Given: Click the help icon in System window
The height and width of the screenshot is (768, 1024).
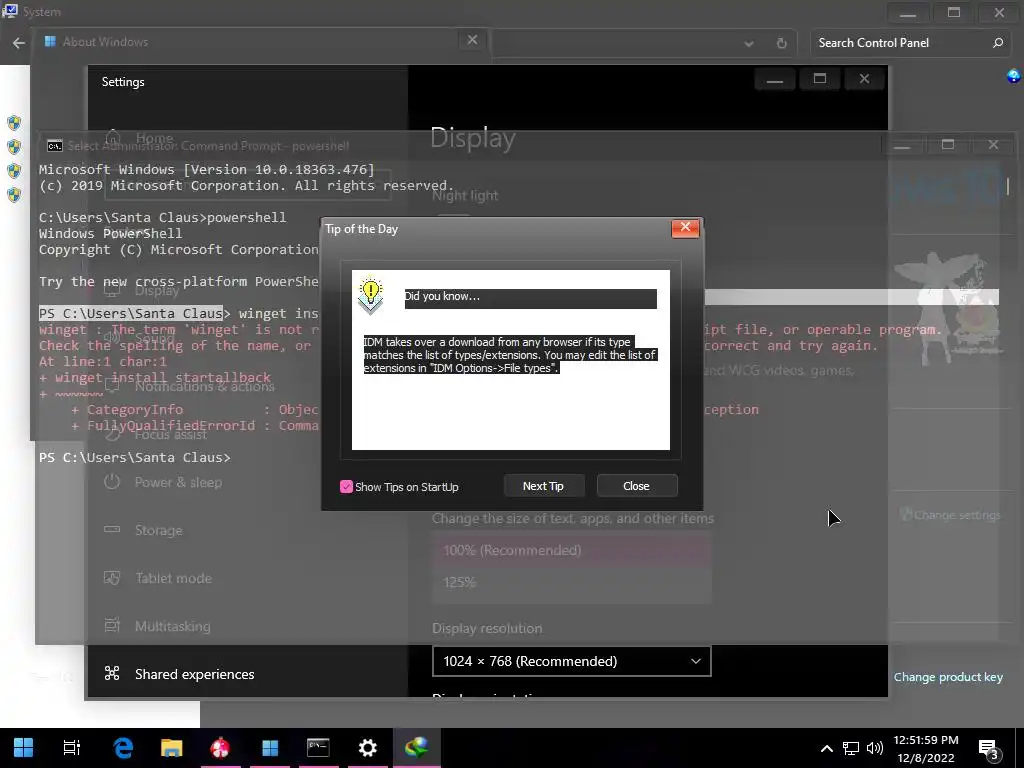Looking at the screenshot, I should (x=1013, y=76).
